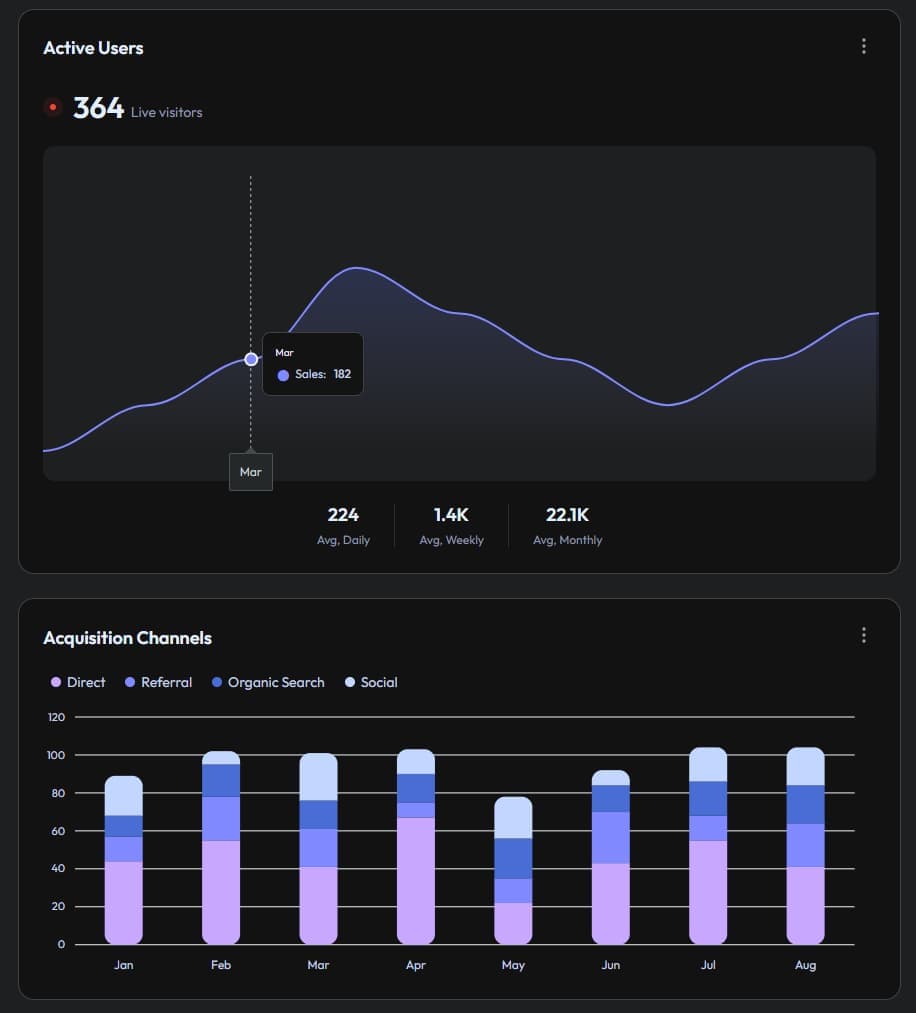Click the Referral segment of Jun bar
The height and width of the screenshot is (1013, 916).
pos(611,837)
